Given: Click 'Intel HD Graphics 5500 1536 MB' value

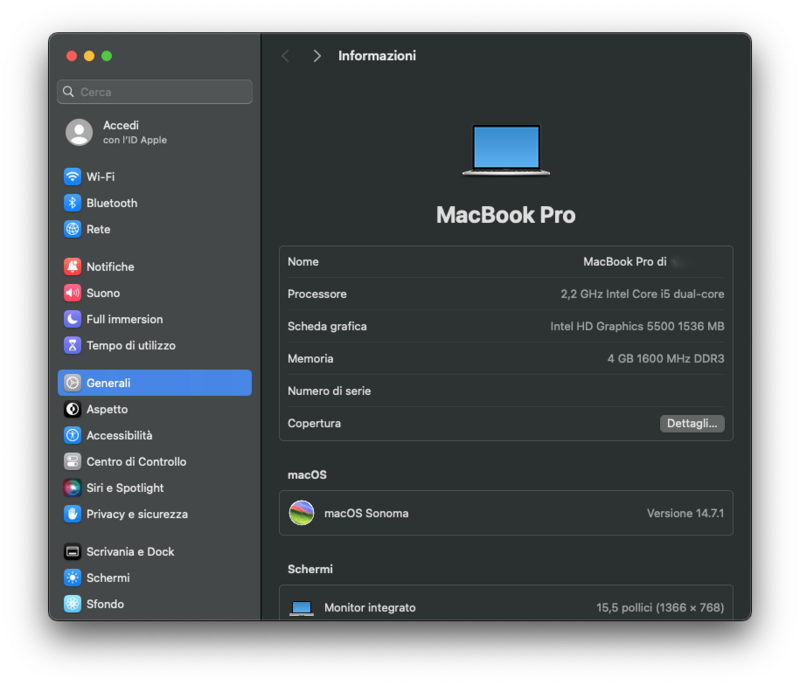Looking at the screenshot, I should [x=637, y=326].
